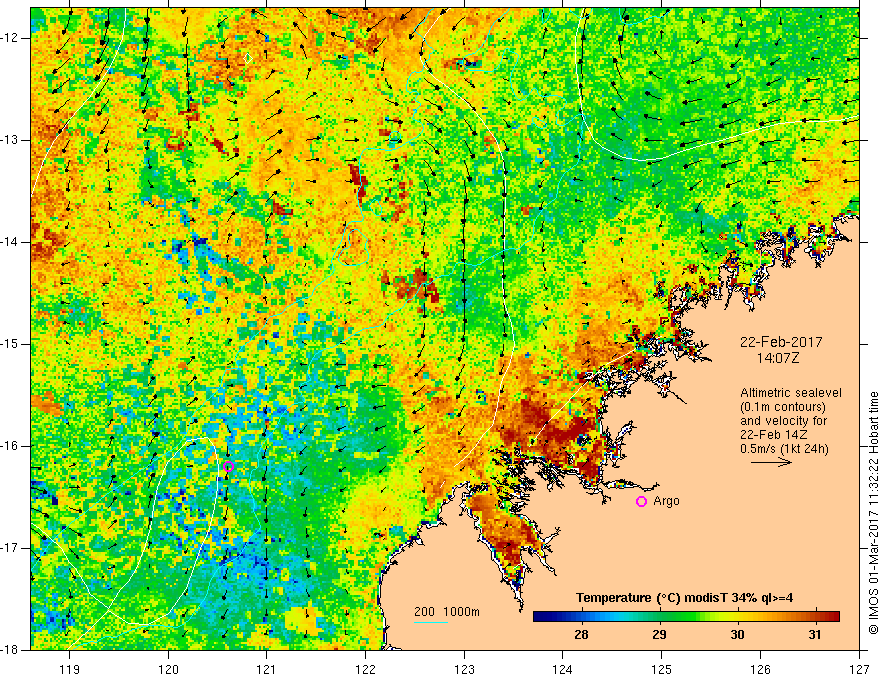Click the -15 latitude axis label
The image size is (880, 680).
(x=11, y=344)
